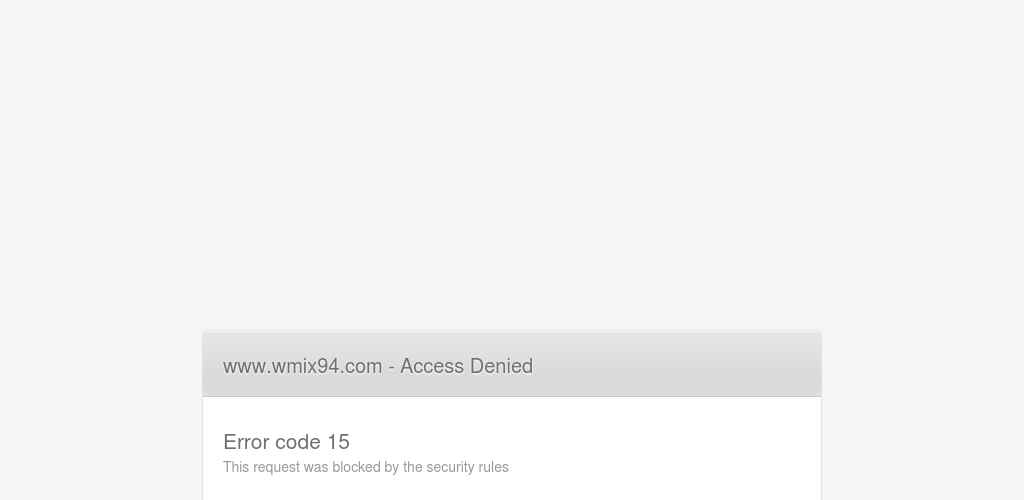Click the www.wmix94.com domain text
Image resolution: width=1024 pixels, height=500 pixels.
(302, 366)
